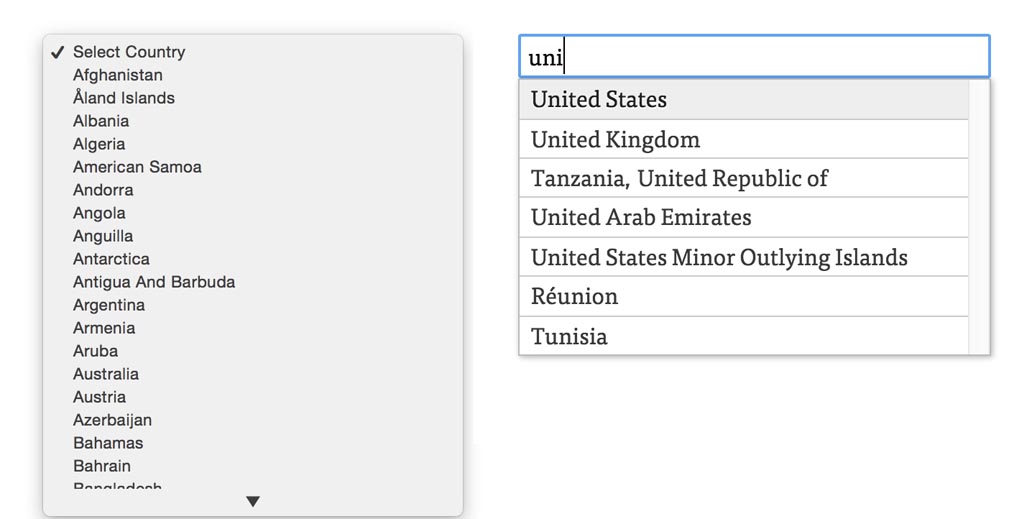
Task: Choose Antarctica in the dropdown list
Action: click(x=111, y=259)
